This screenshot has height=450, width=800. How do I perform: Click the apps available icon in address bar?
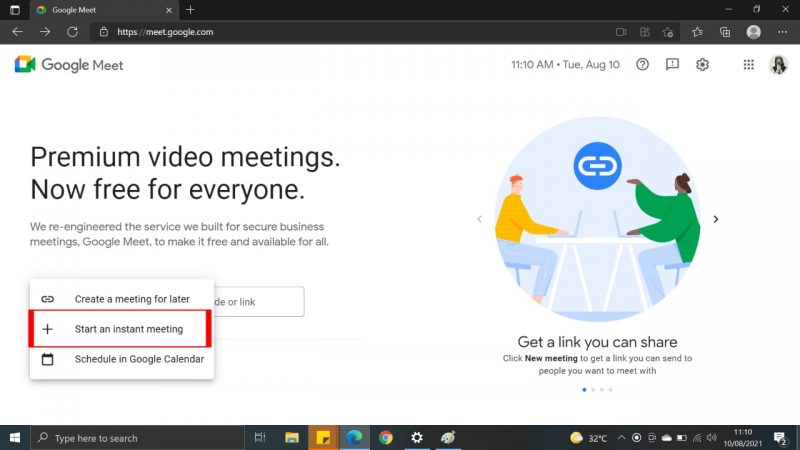pos(645,32)
